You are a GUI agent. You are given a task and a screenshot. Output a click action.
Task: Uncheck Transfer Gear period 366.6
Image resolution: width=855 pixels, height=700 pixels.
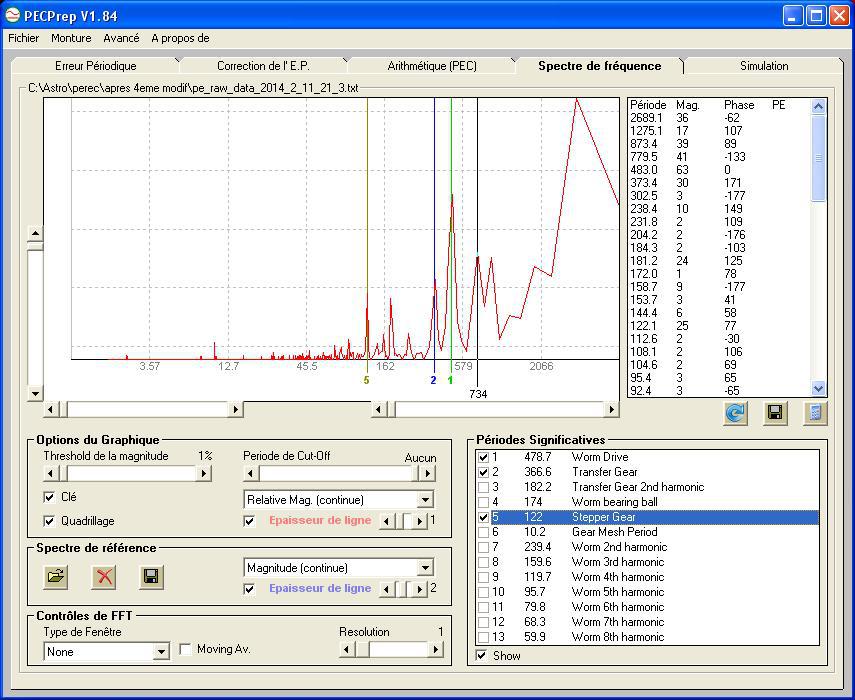483,472
